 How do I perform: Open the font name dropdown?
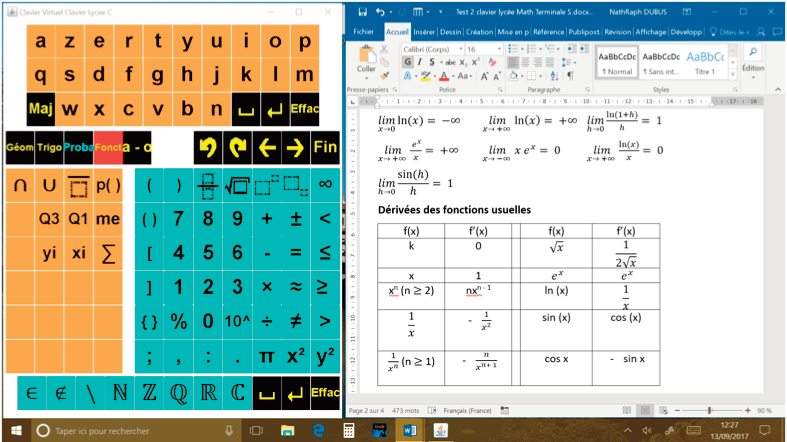tap(461, 47)
